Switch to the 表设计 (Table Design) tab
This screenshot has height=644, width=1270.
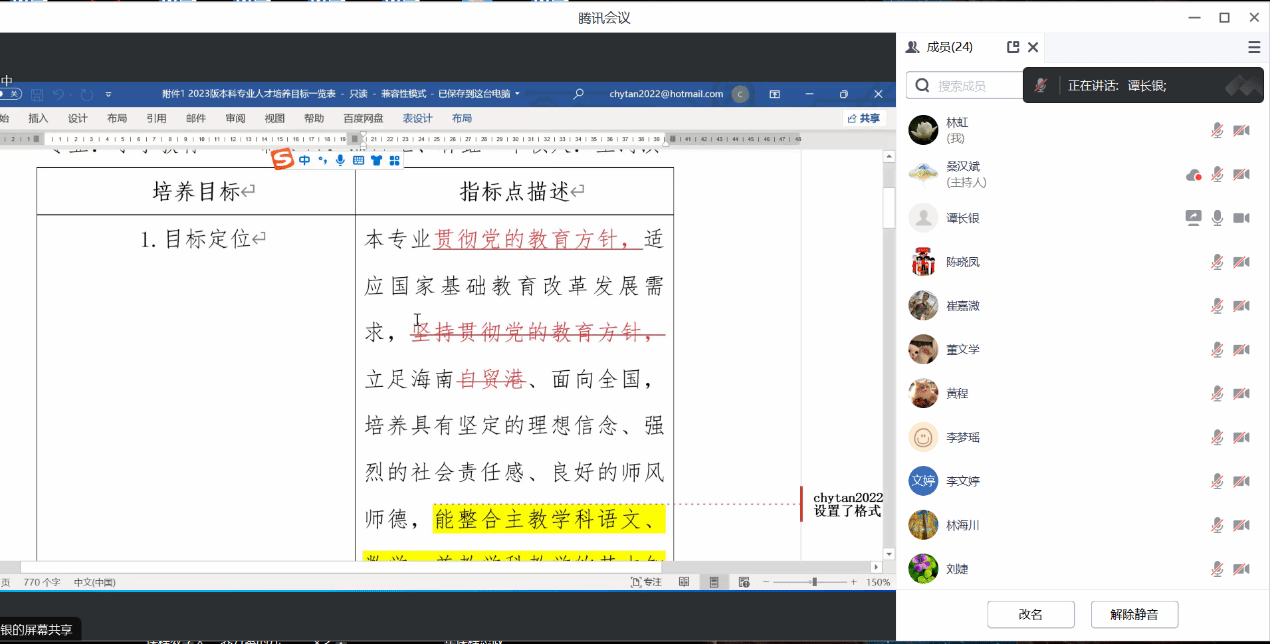coord(417,118)
